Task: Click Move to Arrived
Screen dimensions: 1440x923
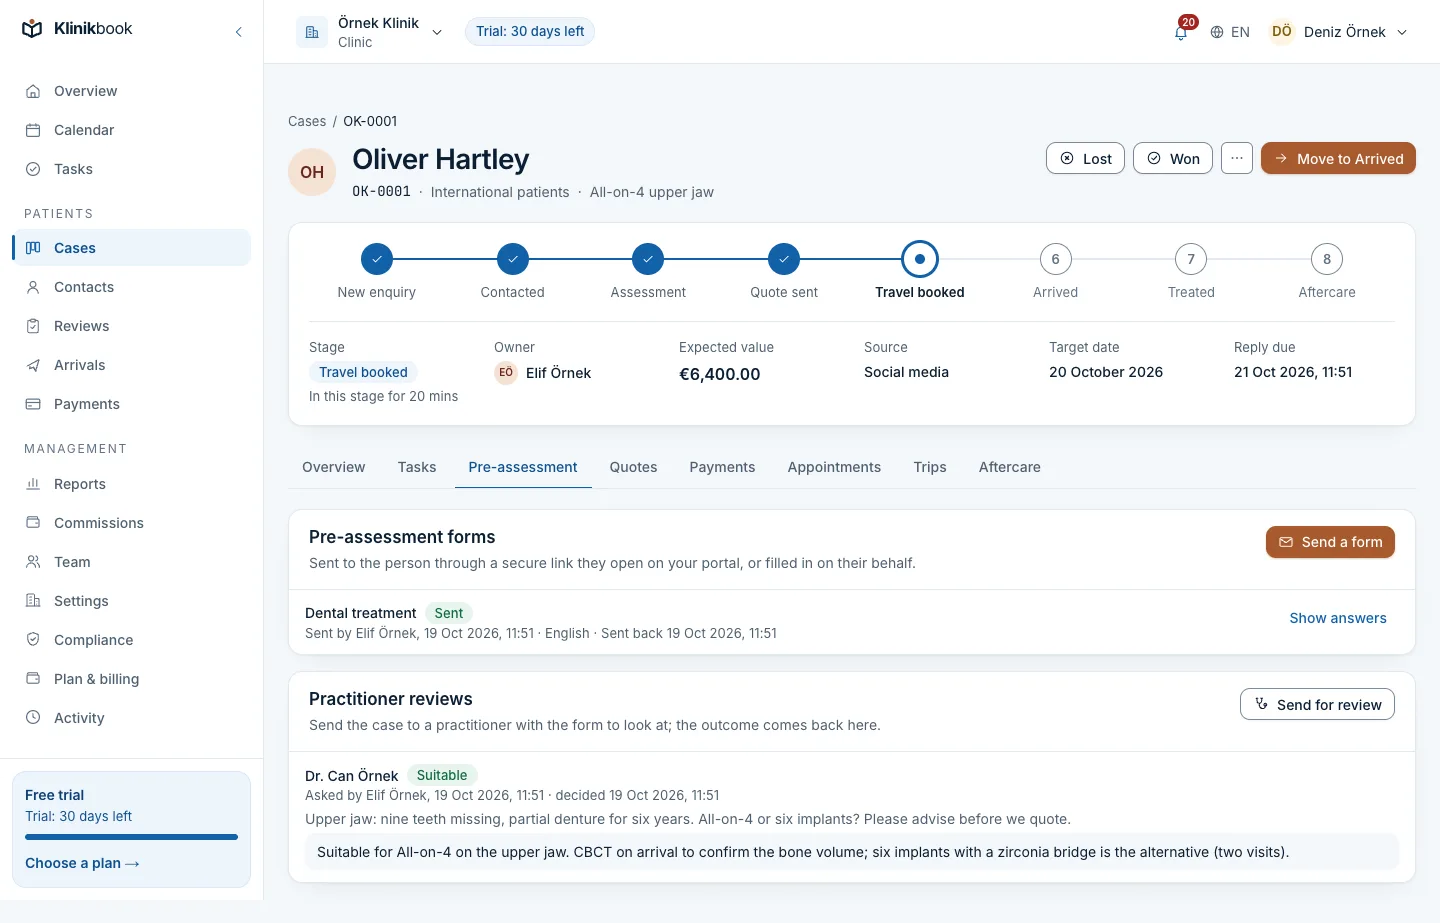Action: coord(1338,158)
